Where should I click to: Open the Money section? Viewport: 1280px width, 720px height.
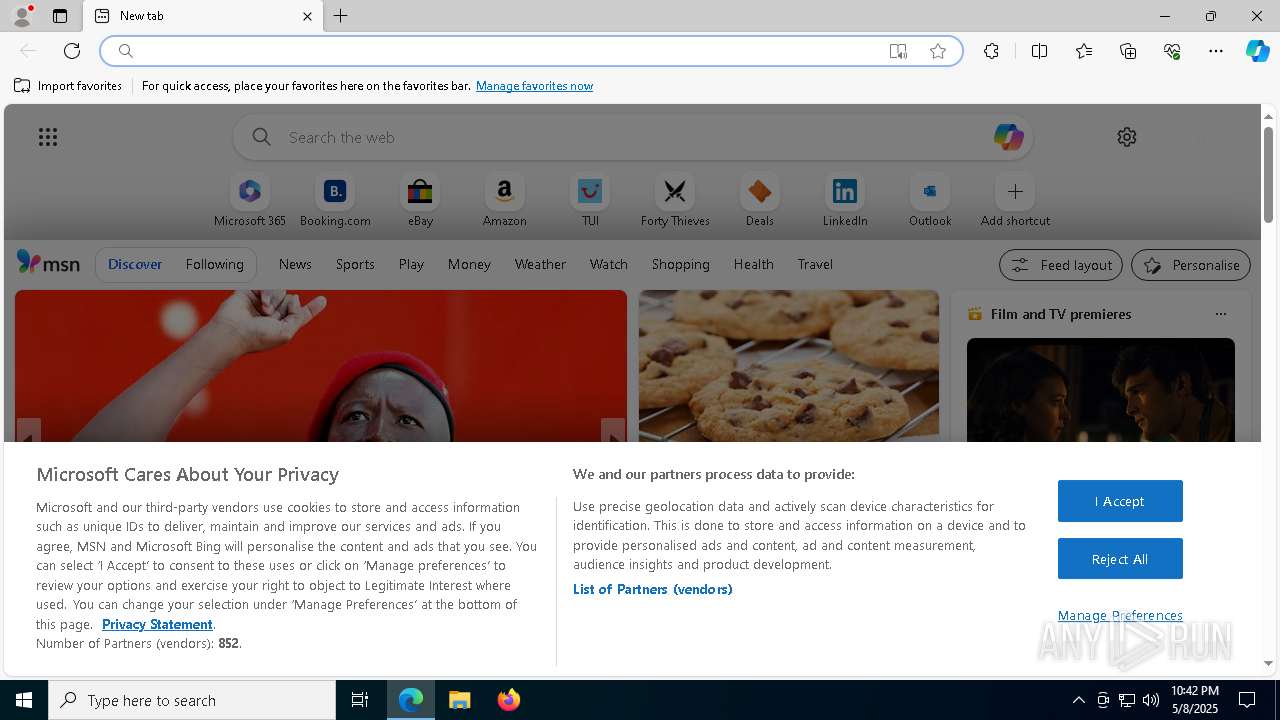pyautogui.click(x=469, y=264)
